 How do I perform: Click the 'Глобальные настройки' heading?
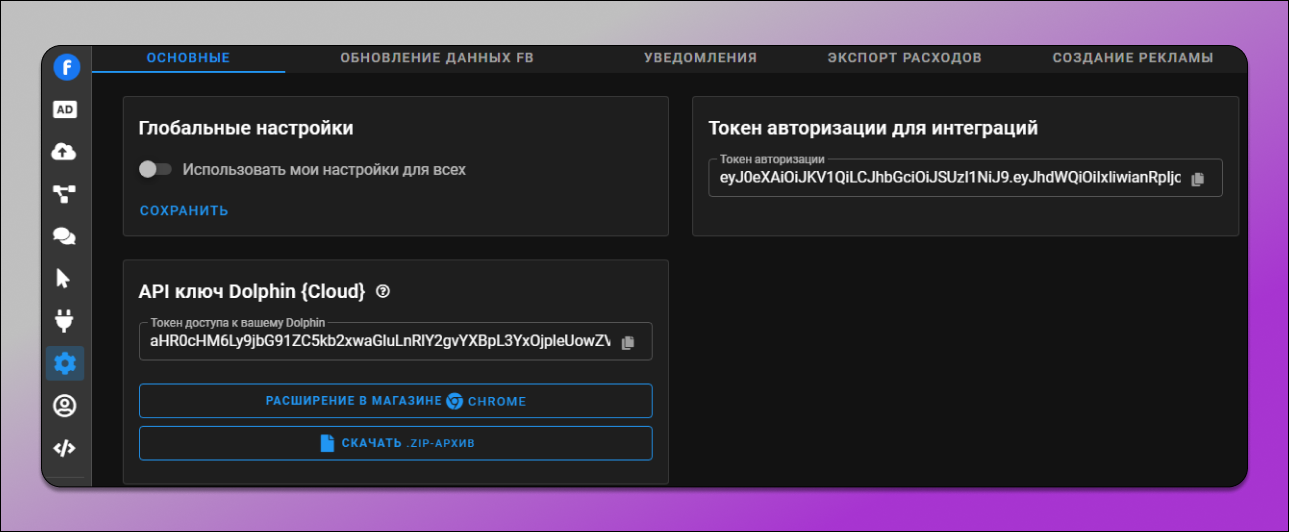(x=246, y=128)
